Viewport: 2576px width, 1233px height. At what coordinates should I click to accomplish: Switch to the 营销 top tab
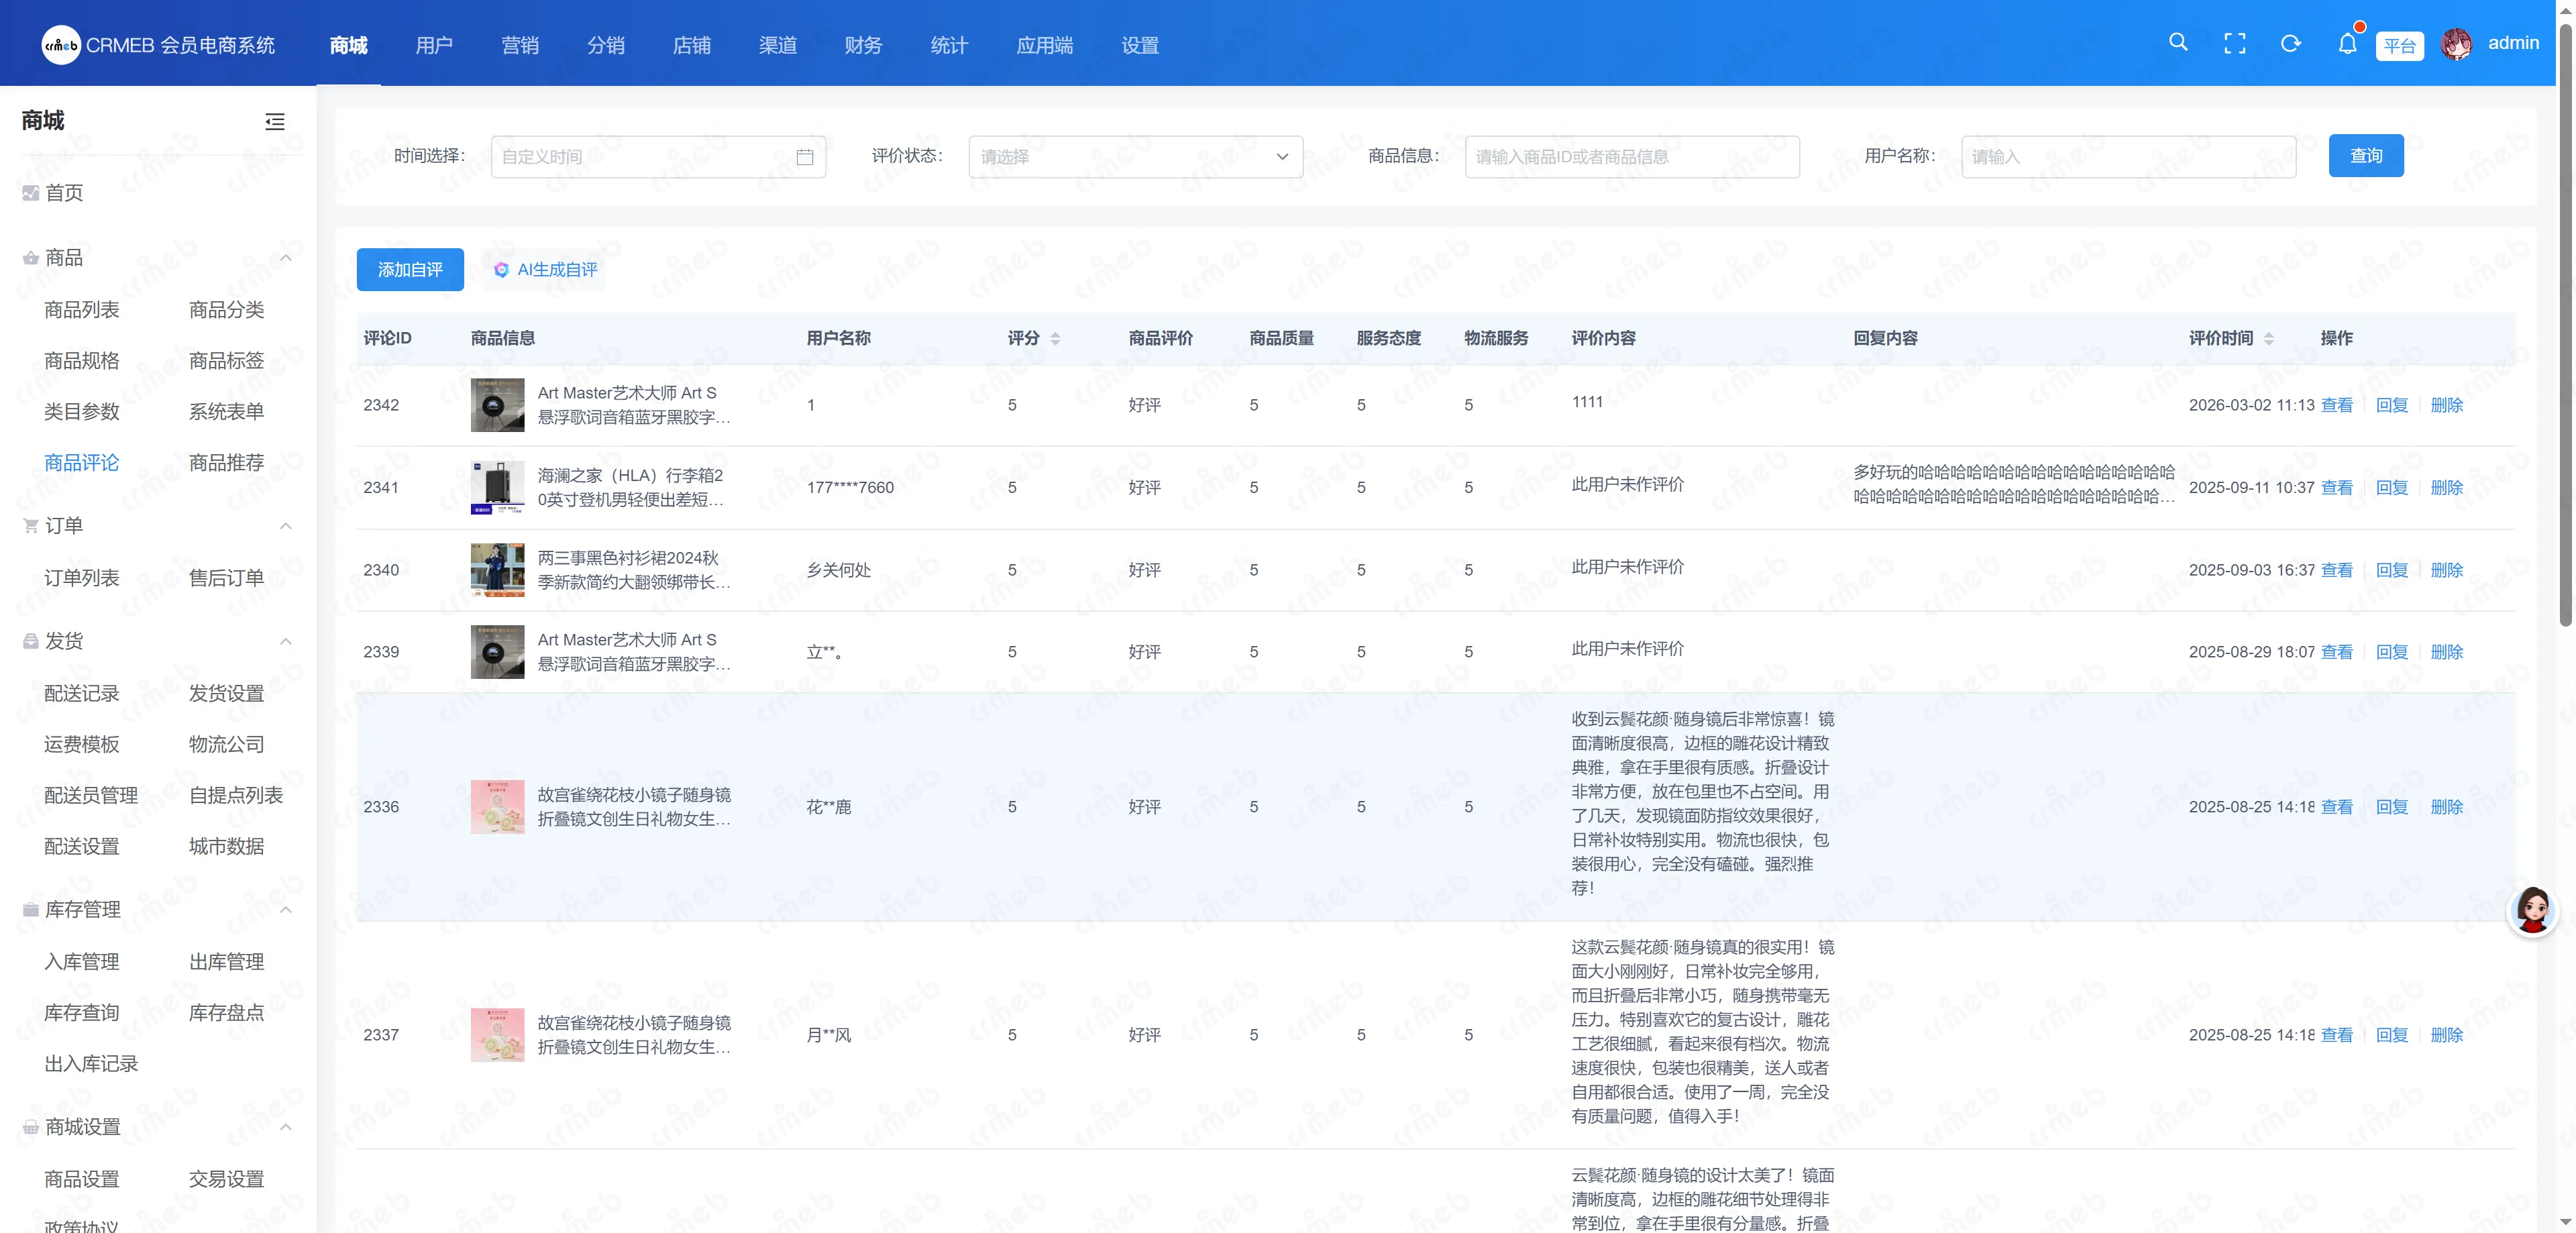(520, 45)
